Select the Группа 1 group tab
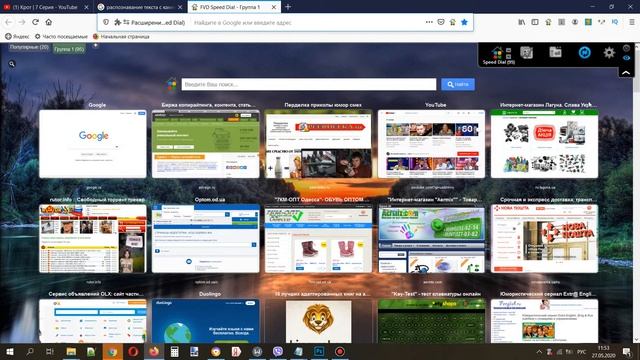640x360 pixels. 69,49
